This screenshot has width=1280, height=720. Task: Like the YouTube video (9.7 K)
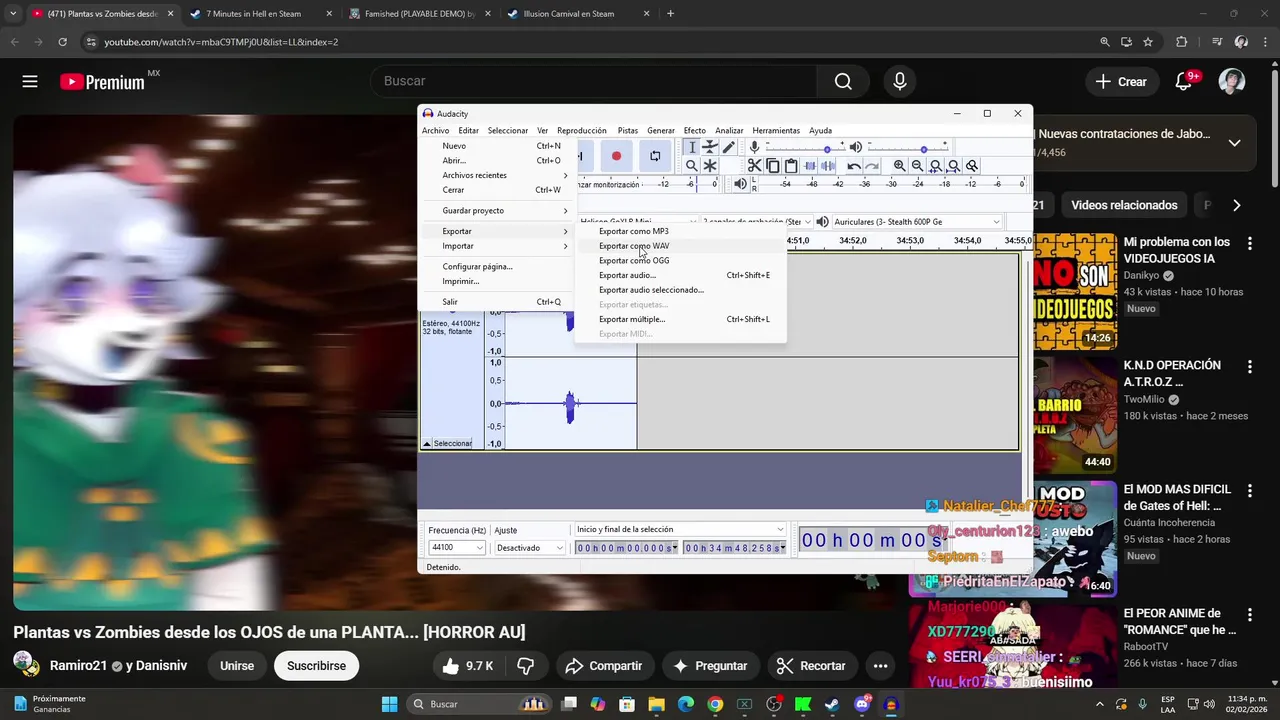(467, 666)
